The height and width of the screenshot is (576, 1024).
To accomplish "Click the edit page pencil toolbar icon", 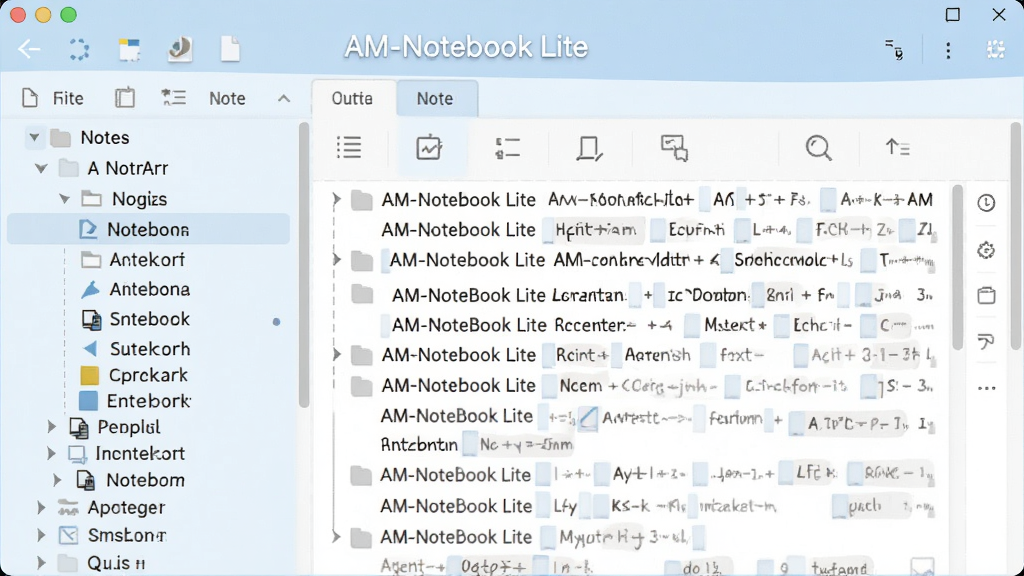I will click(589, 148).
